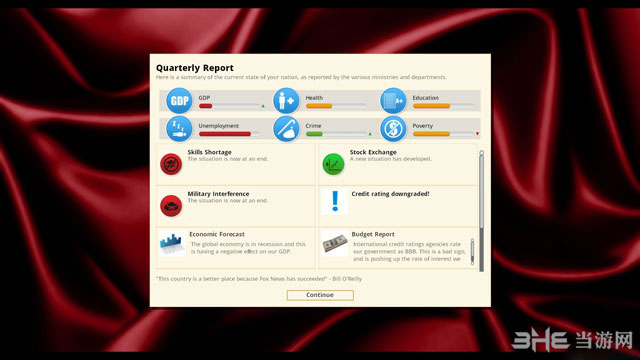Click the red Military Interference icon

pos(171,205)
